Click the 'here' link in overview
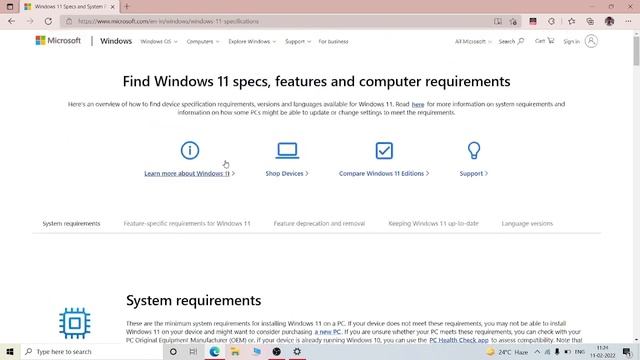The image size is (640, 360). (418, 104)
